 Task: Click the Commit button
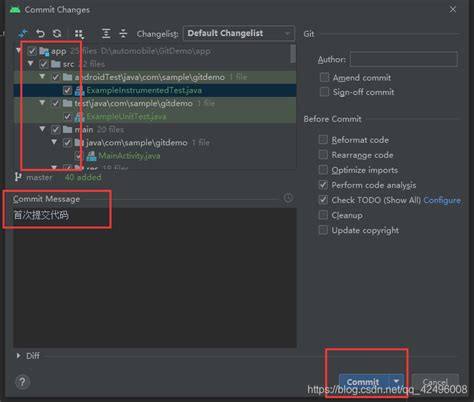364,381
